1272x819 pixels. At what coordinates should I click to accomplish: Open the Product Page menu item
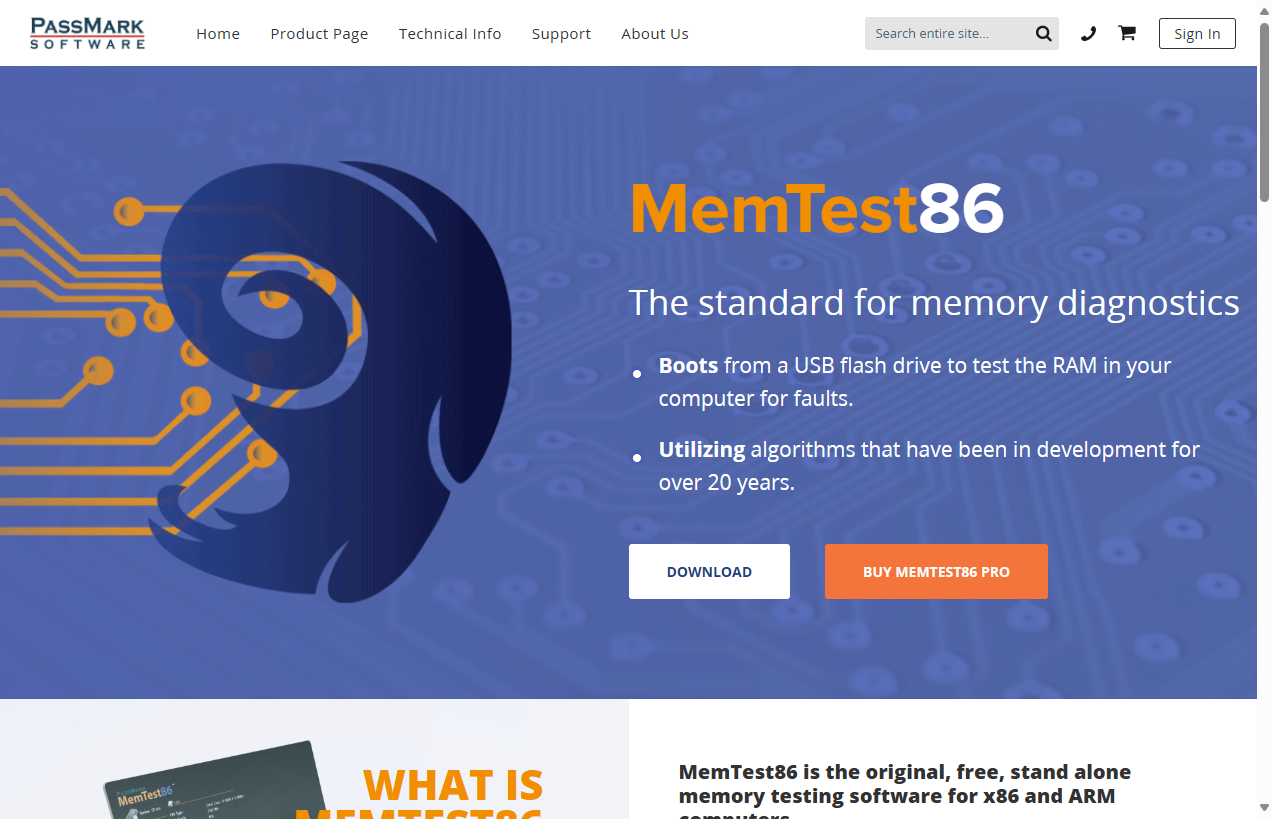click(x=319, y=33)
